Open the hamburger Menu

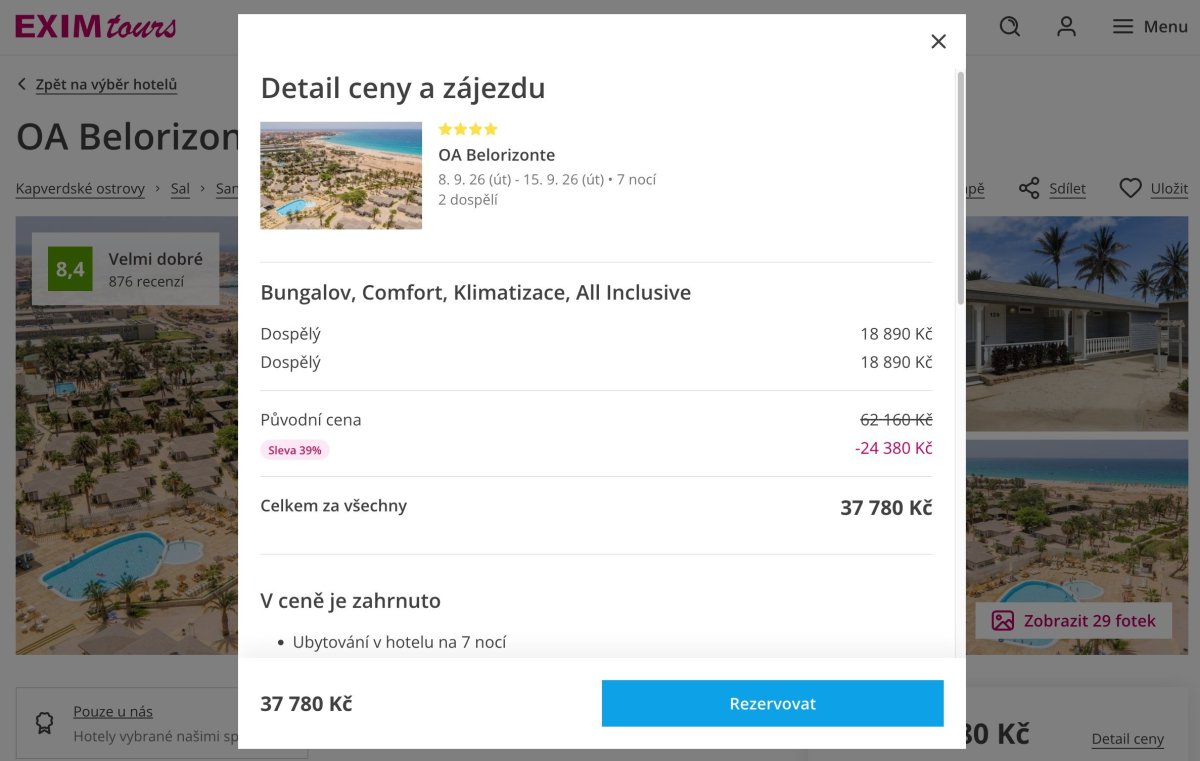click(1150, 27)
